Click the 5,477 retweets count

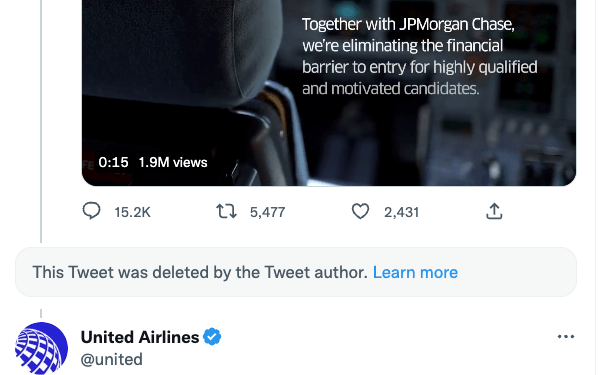[x=268, y=212]
